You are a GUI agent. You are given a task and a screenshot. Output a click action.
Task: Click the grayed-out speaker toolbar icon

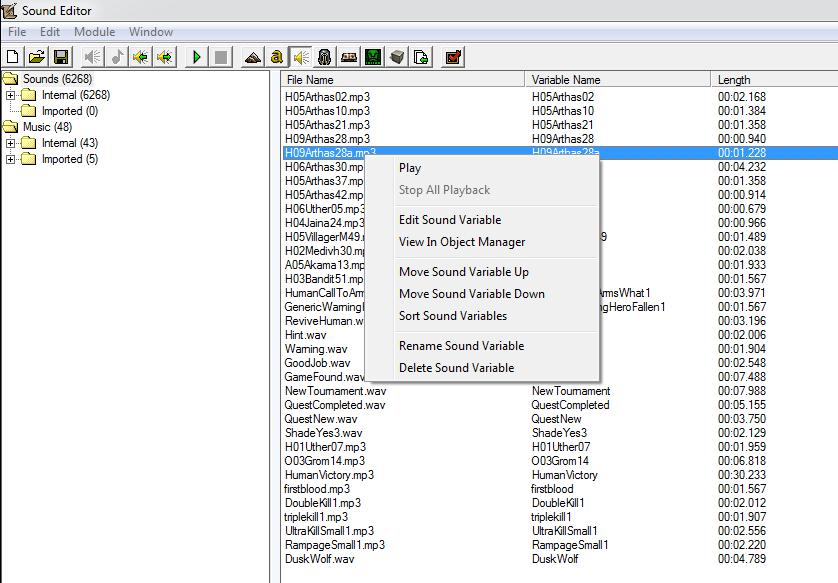[x=92, y=57]
